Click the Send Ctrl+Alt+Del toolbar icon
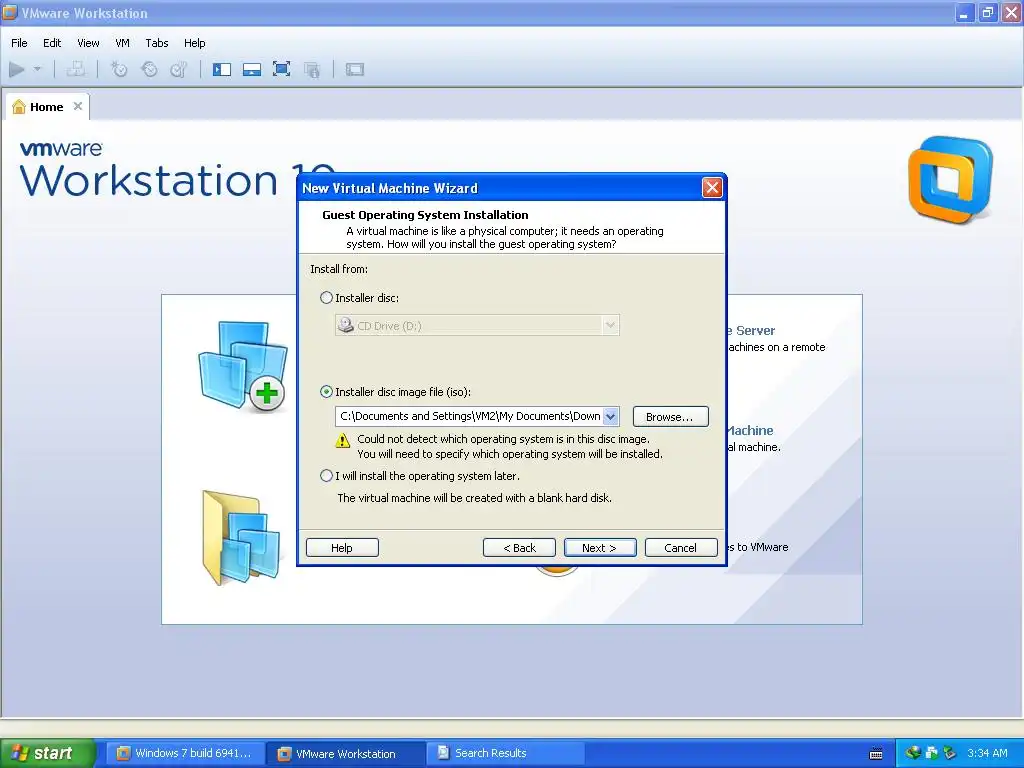Viewport: 1024px width, 768px height. (76, 69)
